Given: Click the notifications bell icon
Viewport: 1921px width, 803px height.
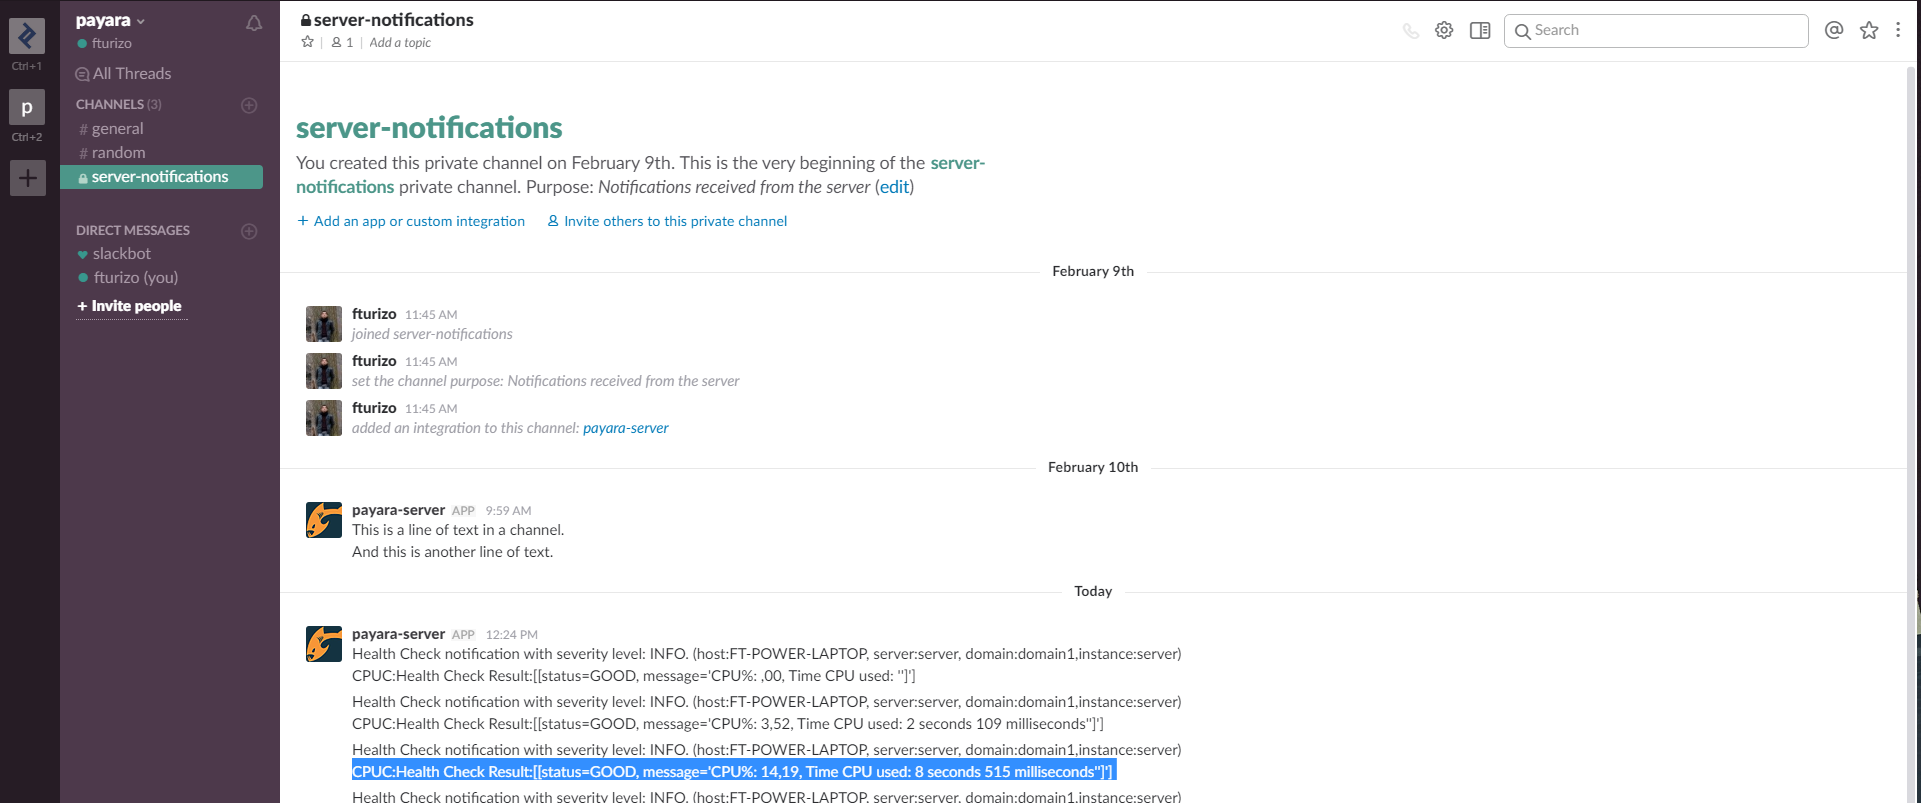Looking at the screenshot, I should 254,23.
